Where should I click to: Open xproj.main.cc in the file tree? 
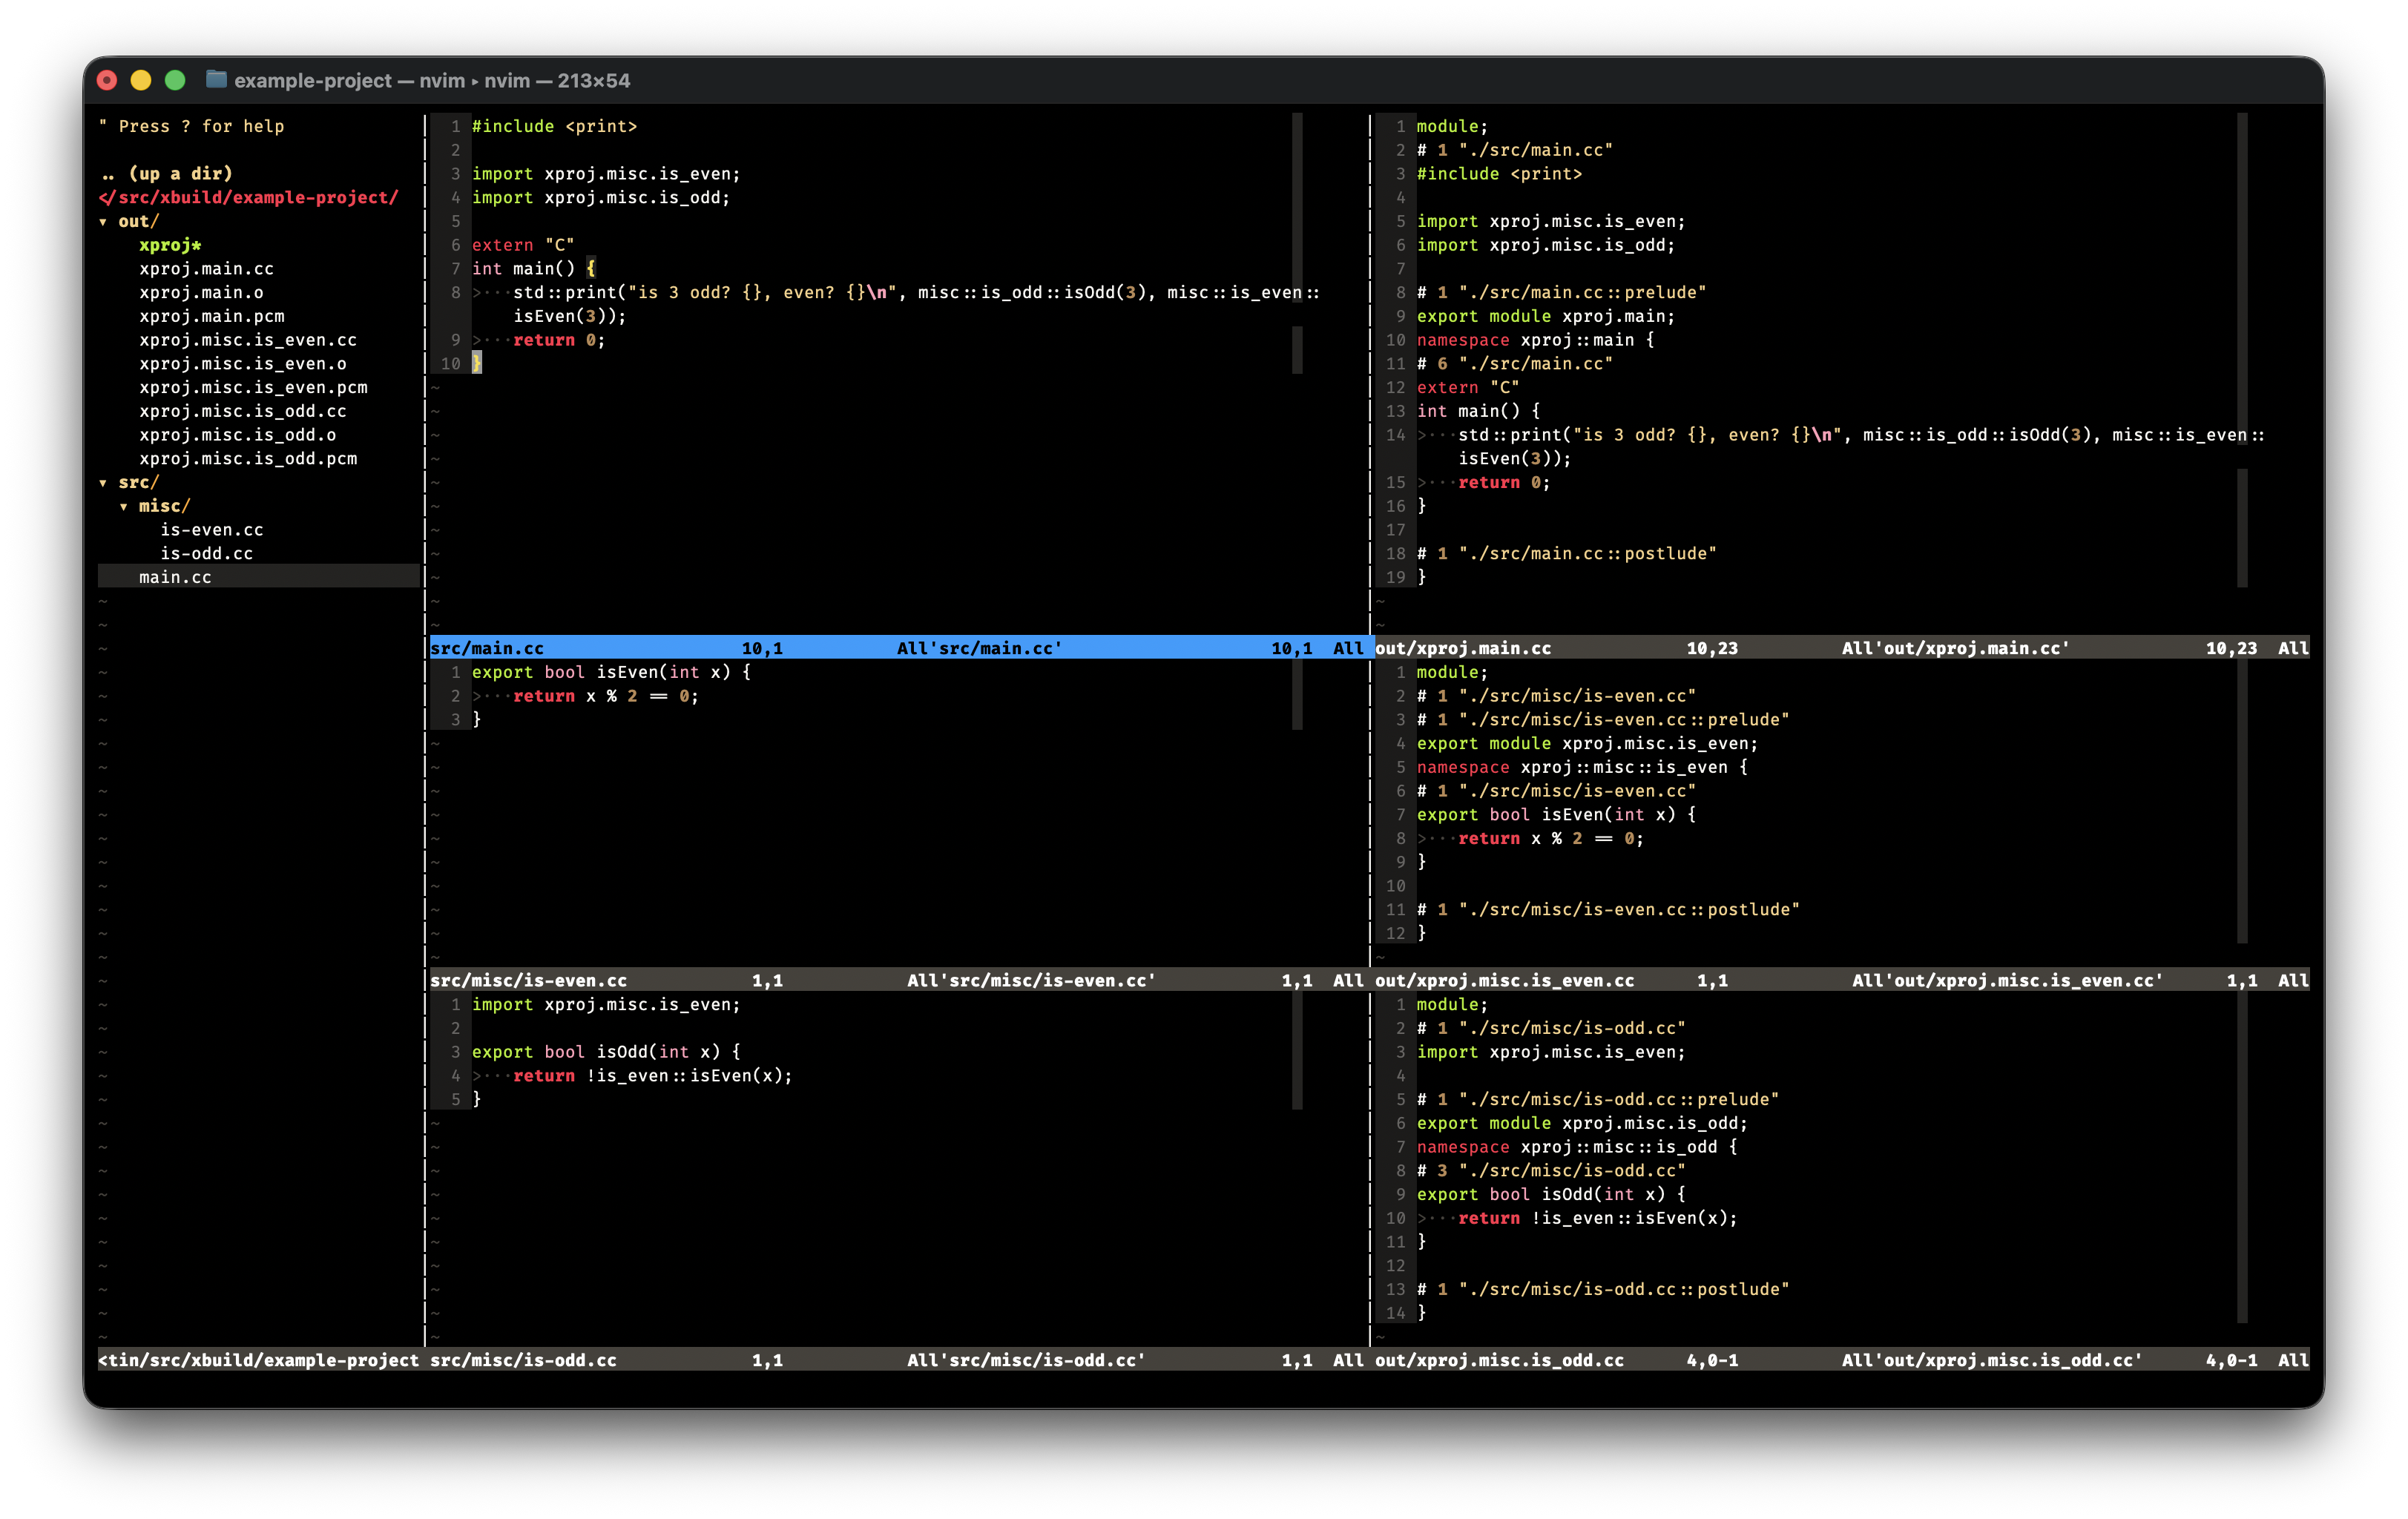(x=206, y=269)
